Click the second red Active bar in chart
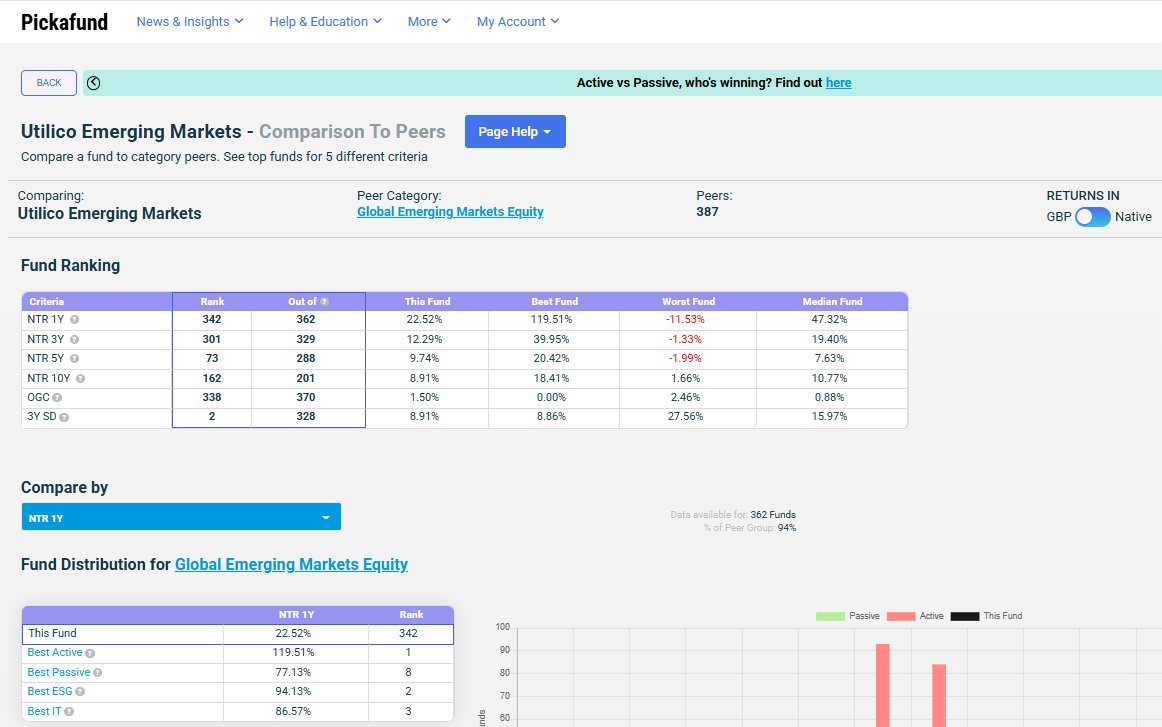1162x727 pixels. [x=939, y=696]
